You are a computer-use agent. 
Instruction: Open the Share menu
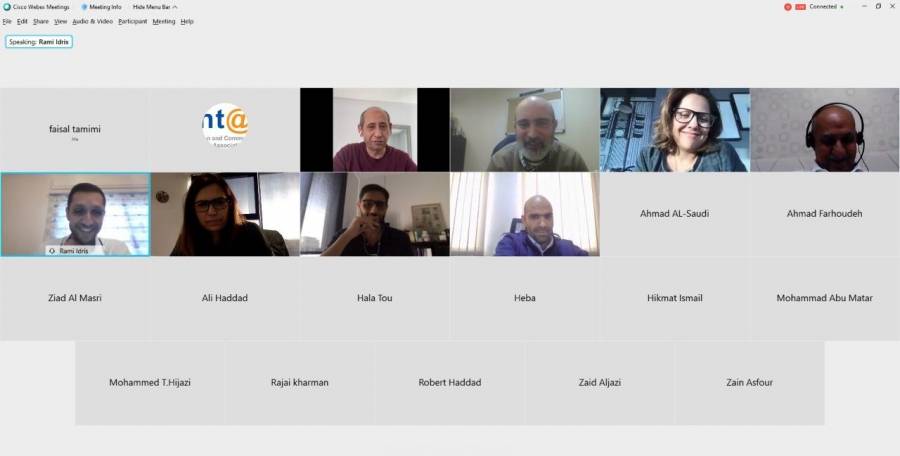41,21
